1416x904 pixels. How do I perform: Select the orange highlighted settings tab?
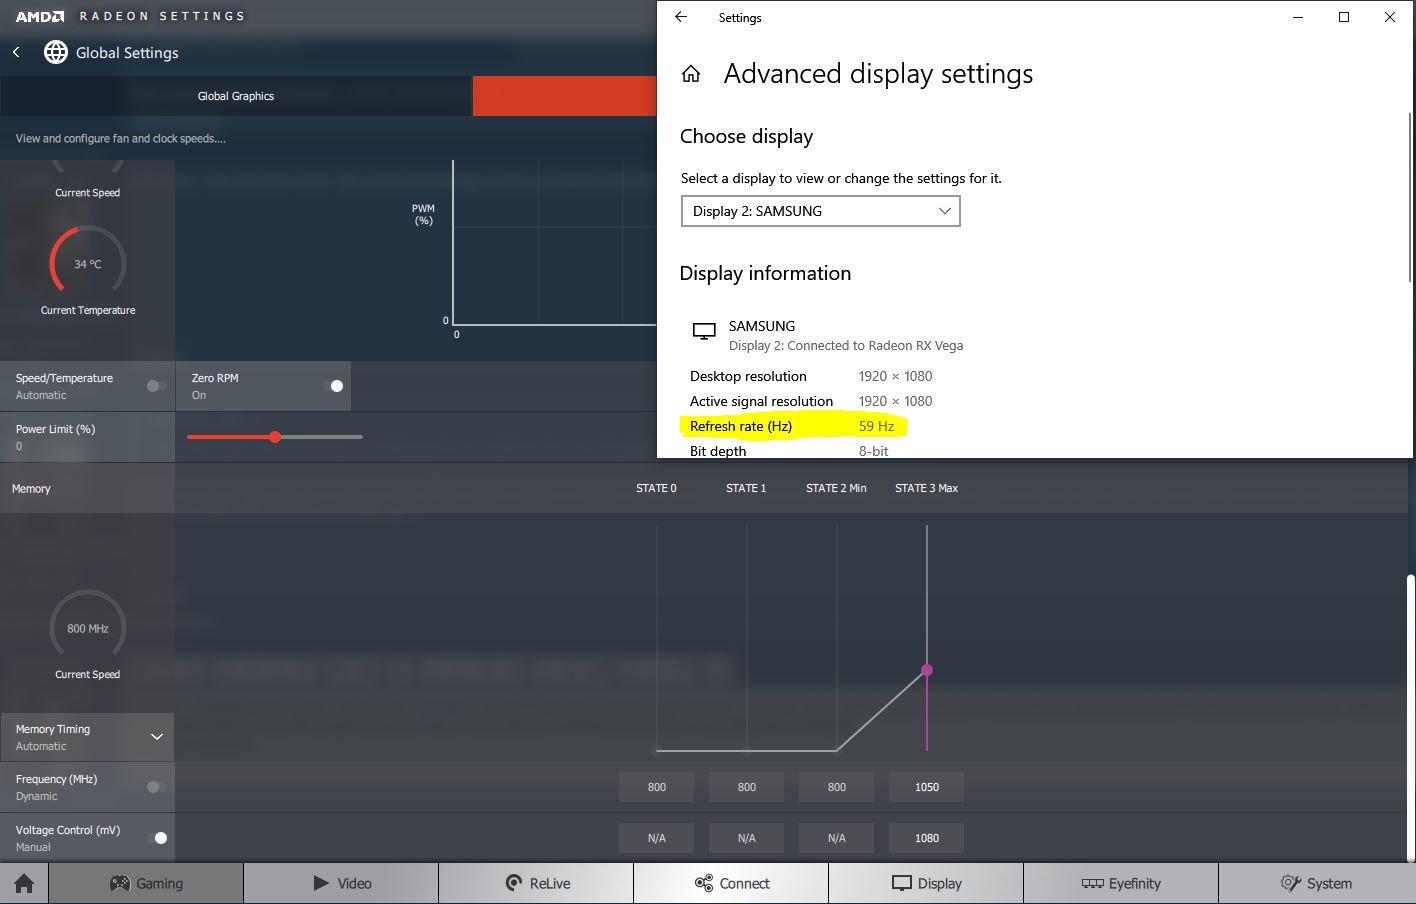tap(564, 96)
